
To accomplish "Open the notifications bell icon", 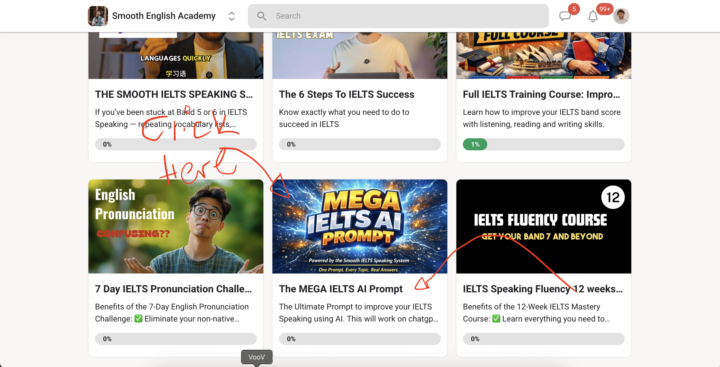I will coord(593,16).
